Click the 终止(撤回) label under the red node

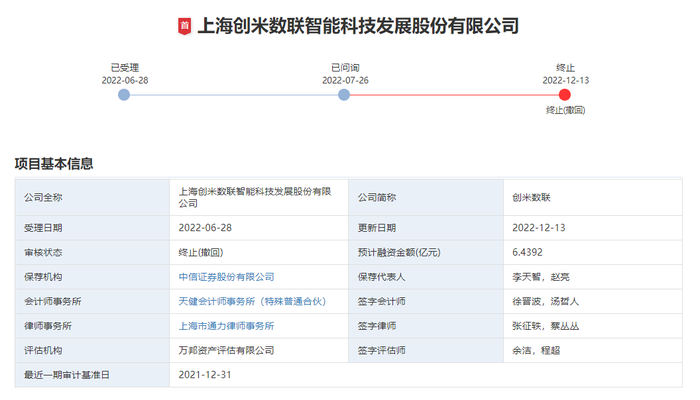(x=565, y=110)
